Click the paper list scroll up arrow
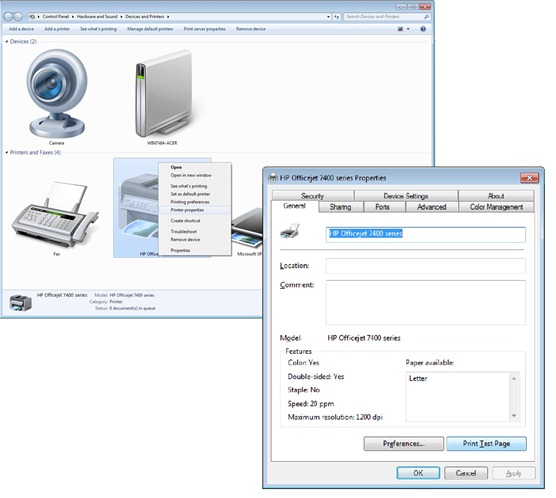556x498 pixels. [x=514, y=378]
